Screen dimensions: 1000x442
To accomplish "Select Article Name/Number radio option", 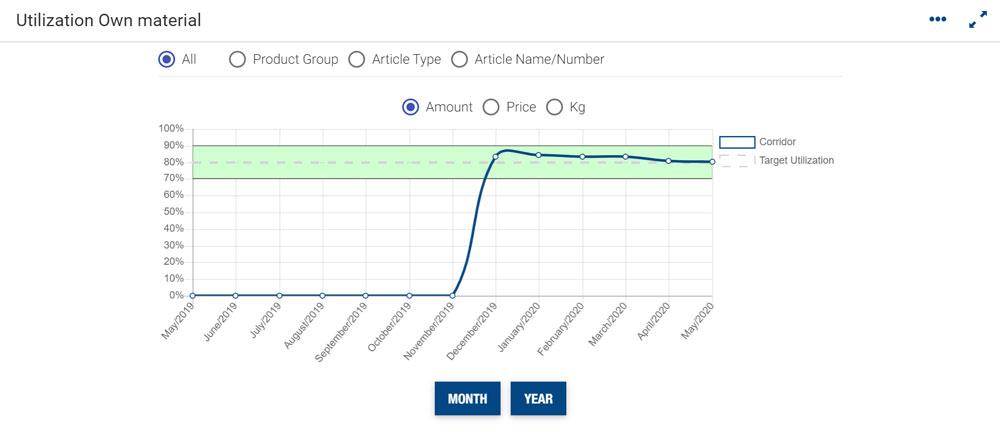I will 460,59.
